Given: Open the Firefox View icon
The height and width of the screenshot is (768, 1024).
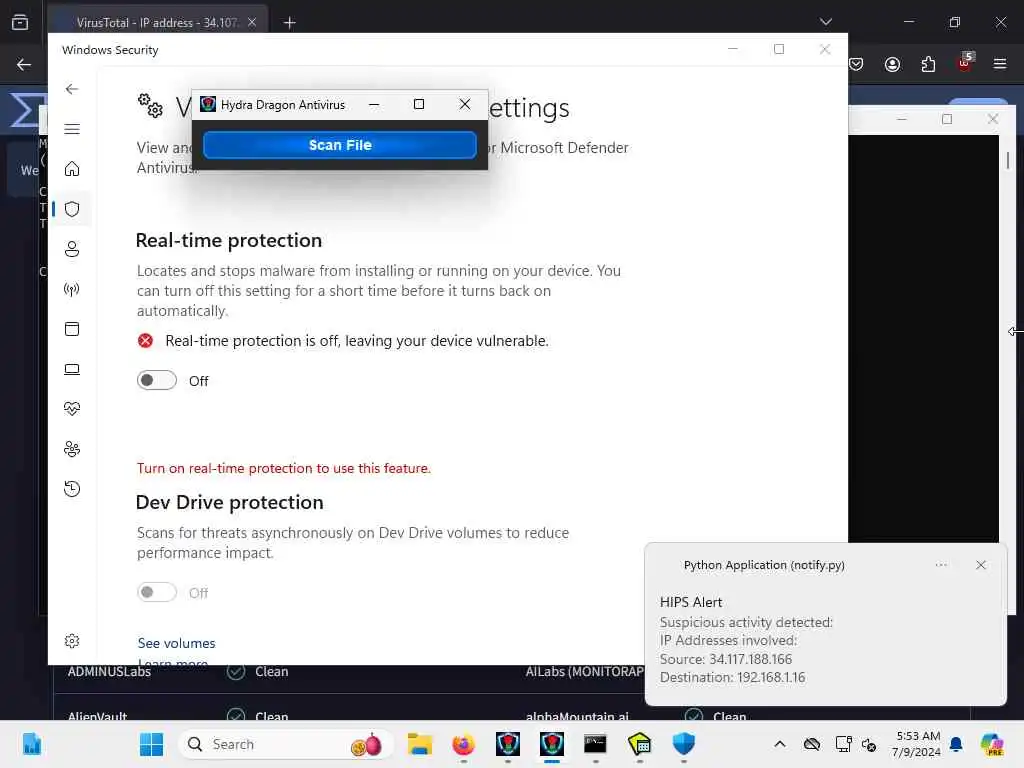Looking at the screenshot, I should click(20, 22).
